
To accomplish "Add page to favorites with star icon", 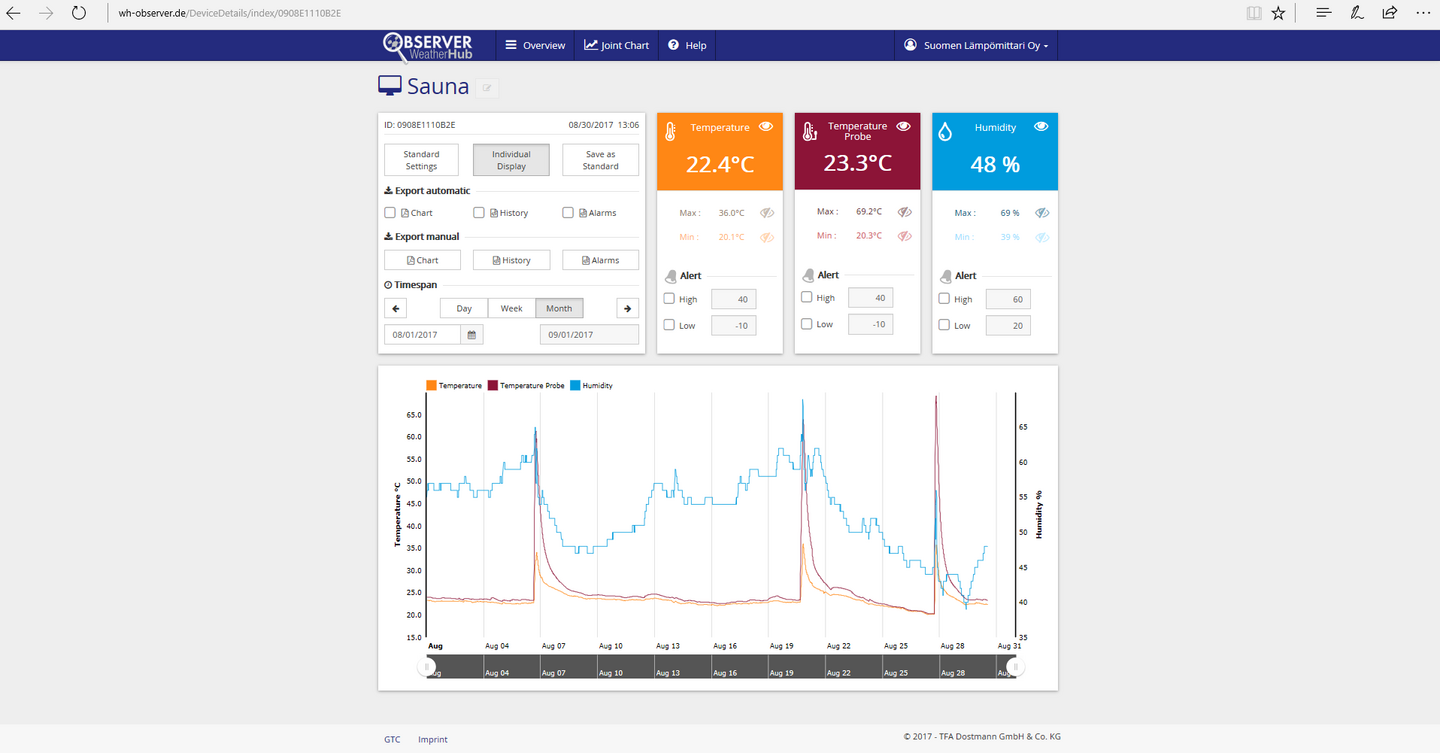I will (1278, 13).
